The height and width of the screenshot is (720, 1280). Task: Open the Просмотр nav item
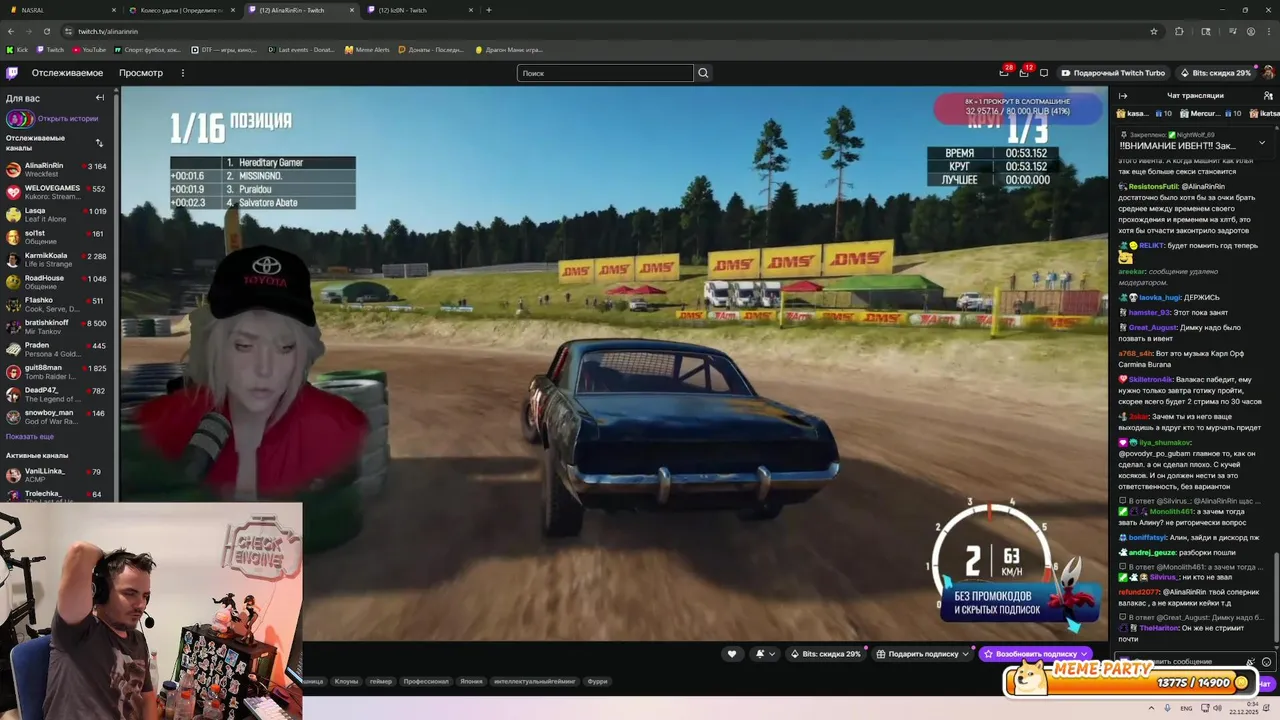(141, 73)
